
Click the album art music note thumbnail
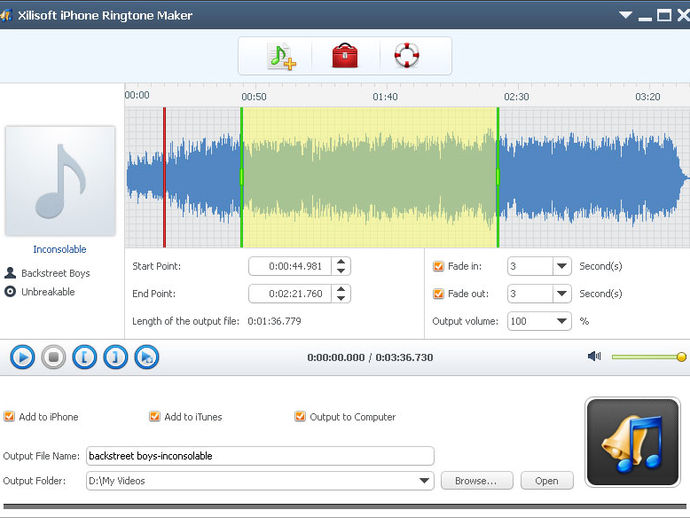click(x=60, y=181)
